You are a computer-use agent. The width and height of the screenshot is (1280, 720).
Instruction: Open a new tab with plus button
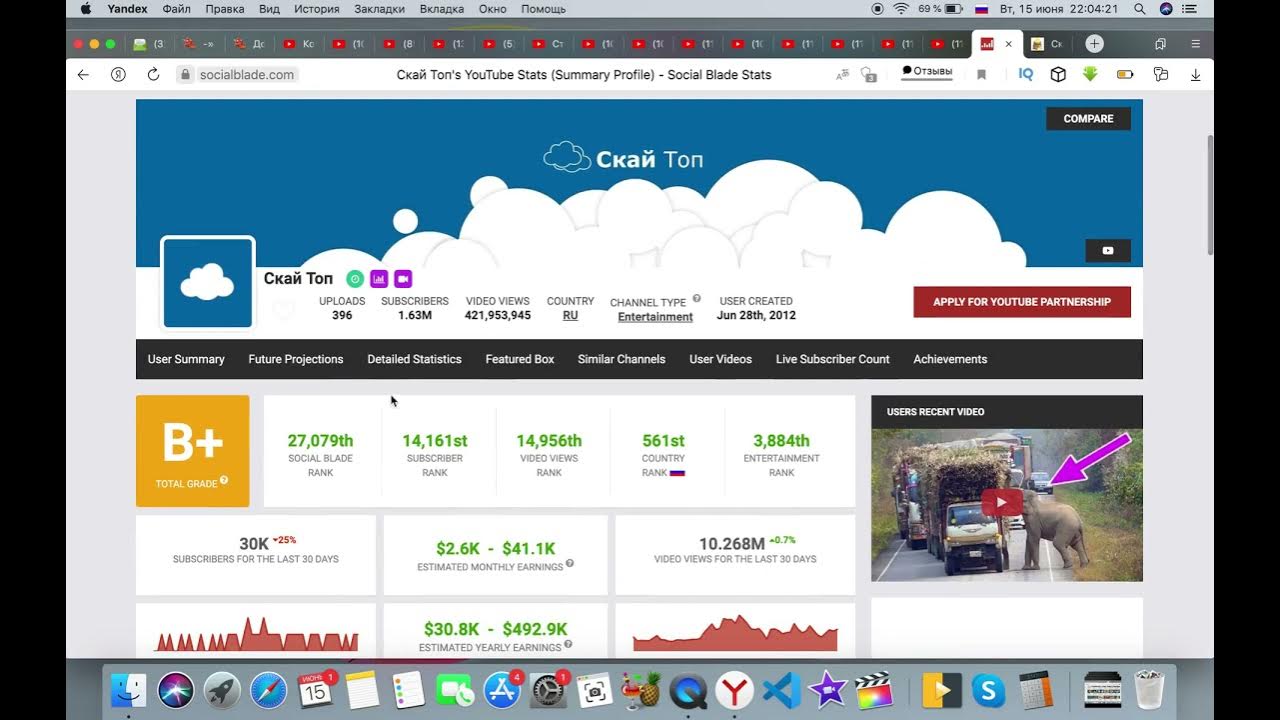click(1095, 44)
